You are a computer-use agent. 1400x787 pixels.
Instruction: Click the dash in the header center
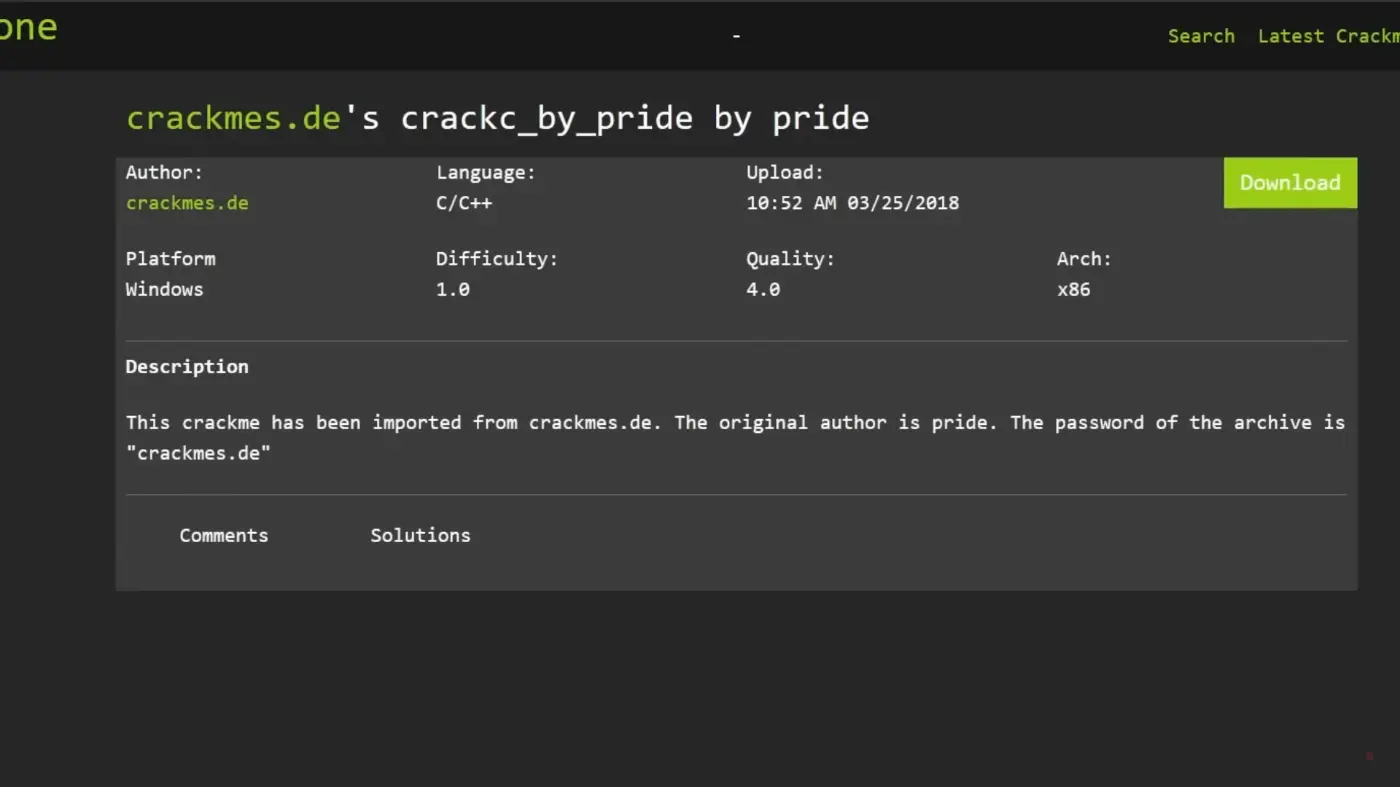pyautogui.click(x=736, y=36)
